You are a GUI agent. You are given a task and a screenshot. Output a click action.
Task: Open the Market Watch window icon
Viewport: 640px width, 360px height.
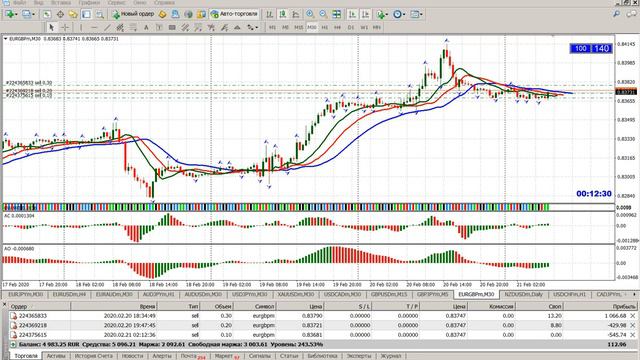coord(47,14)
